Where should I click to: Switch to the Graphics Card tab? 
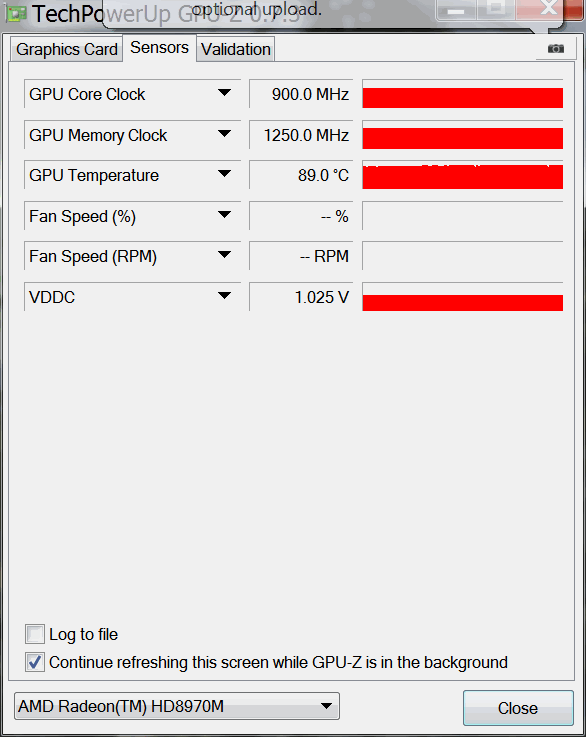click(x=66, y=49)
